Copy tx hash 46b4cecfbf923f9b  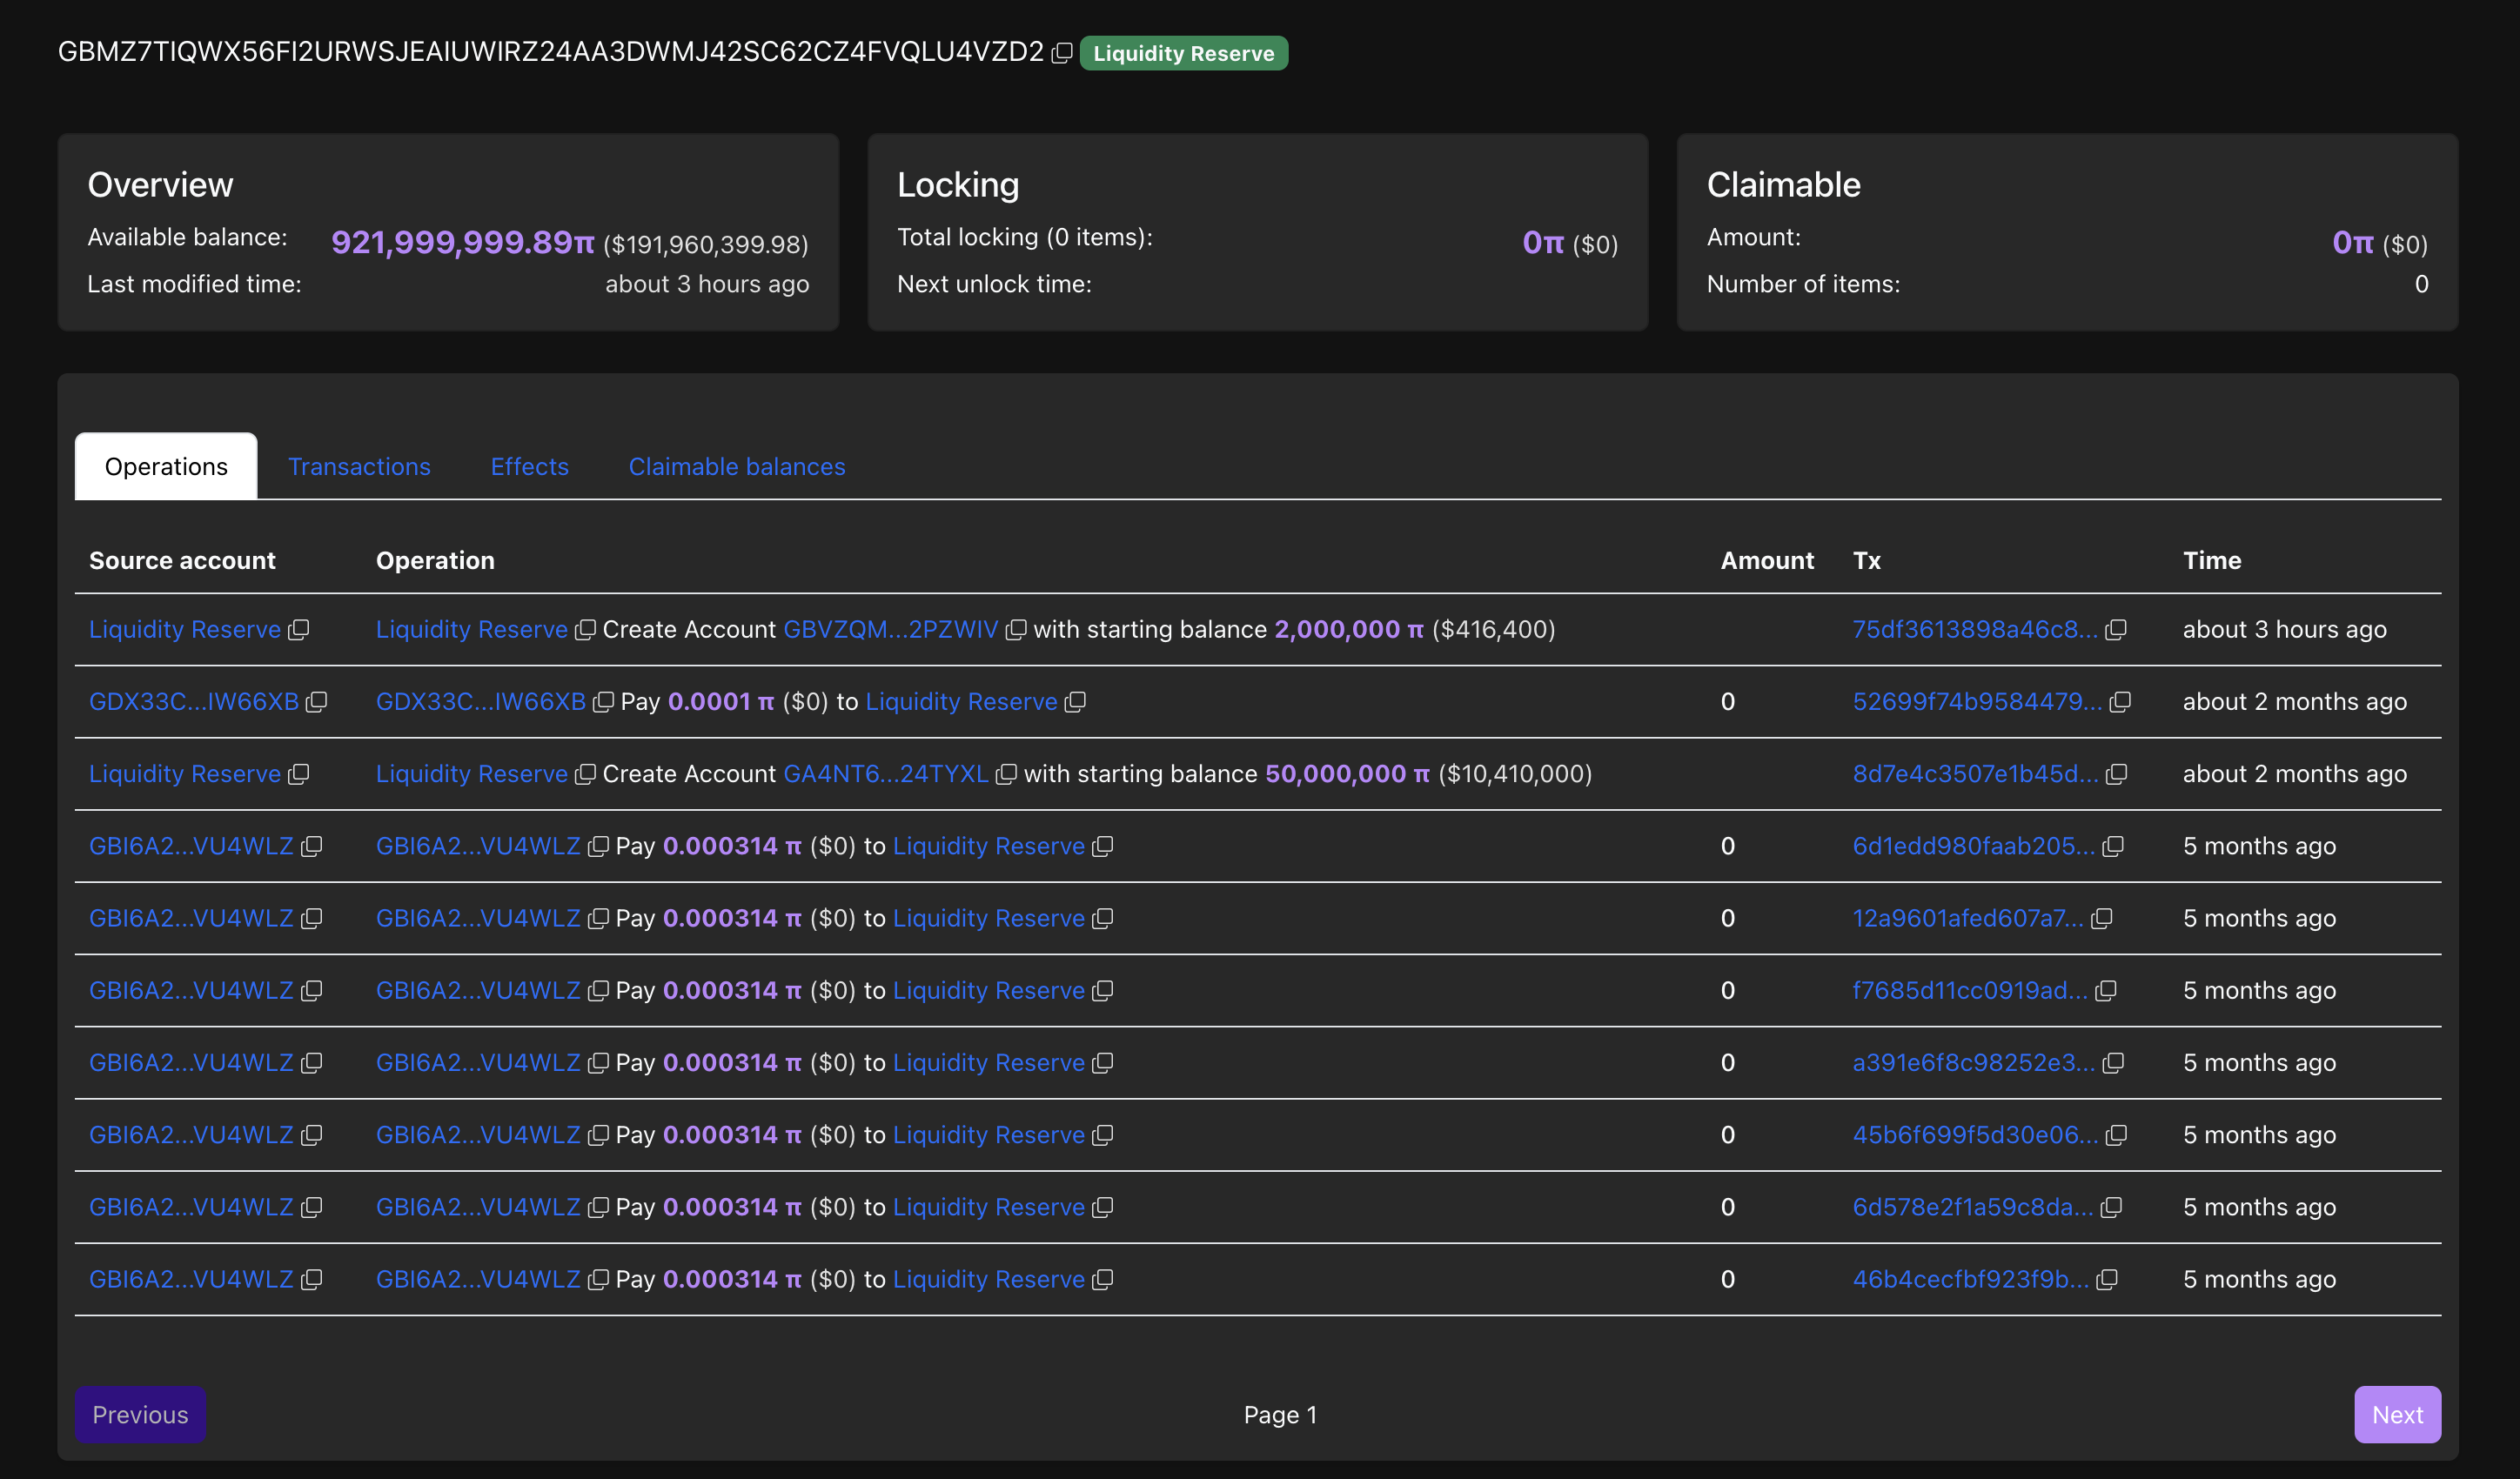click(2107, 1280)
